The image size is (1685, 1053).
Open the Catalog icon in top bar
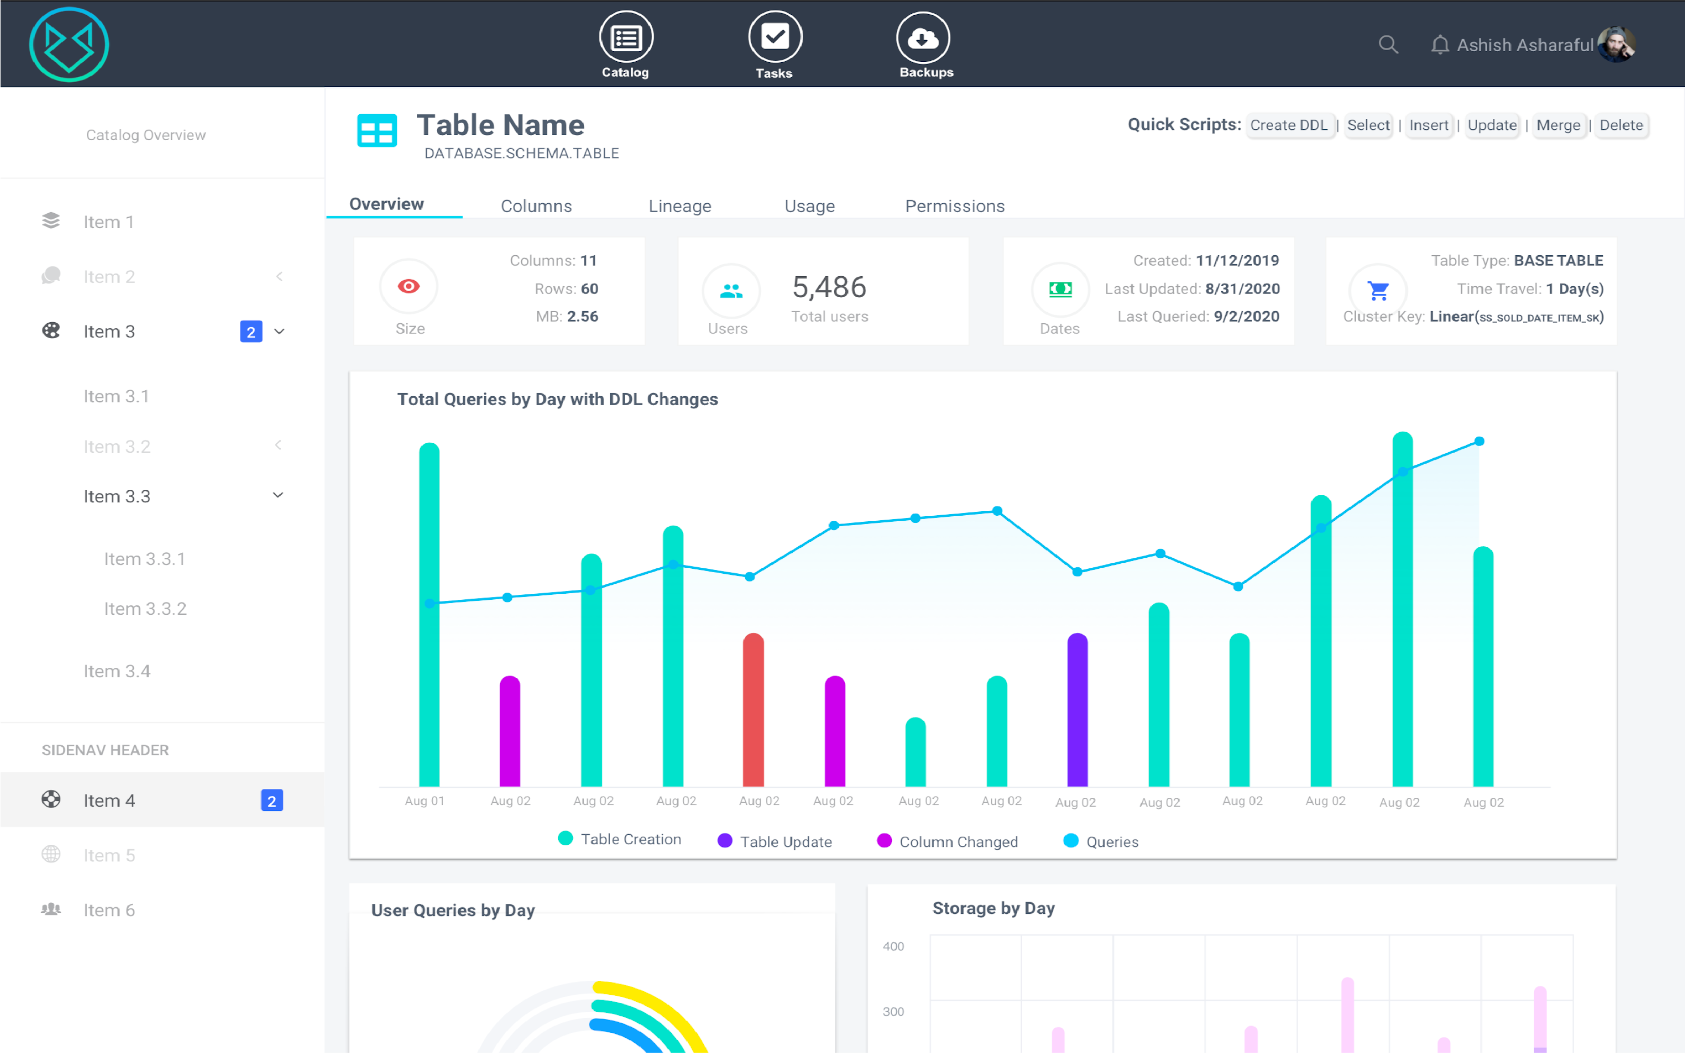click(626, 38)
